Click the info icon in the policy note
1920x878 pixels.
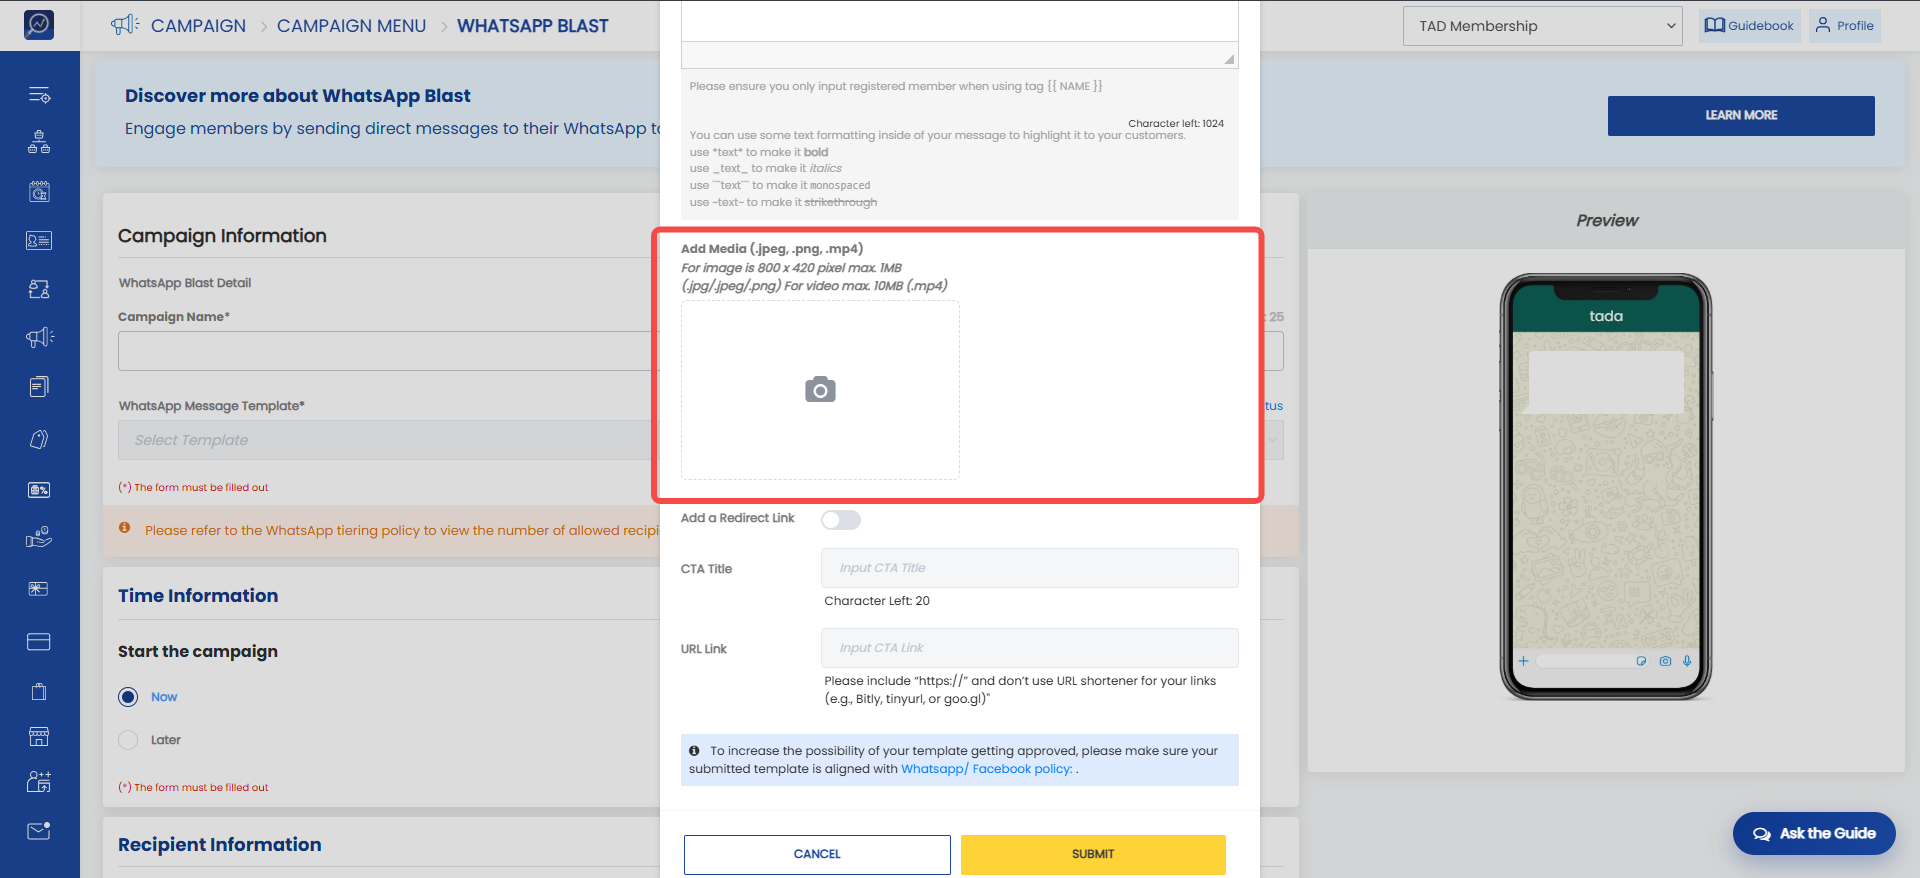(x=694, y=751)
